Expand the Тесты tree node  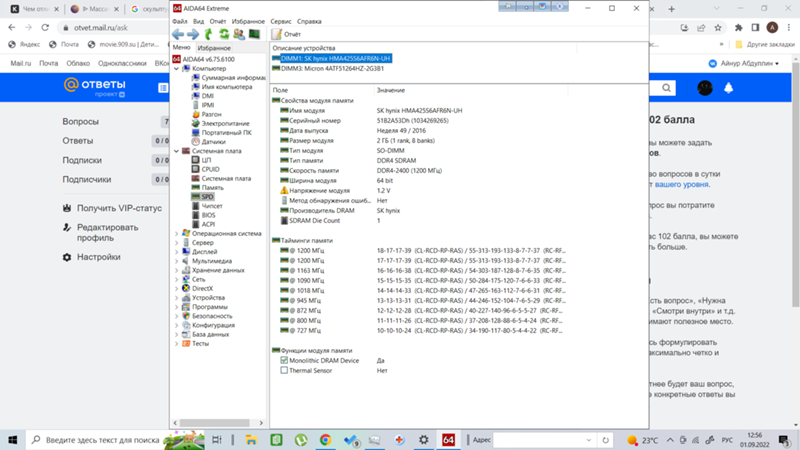[177, 344]
